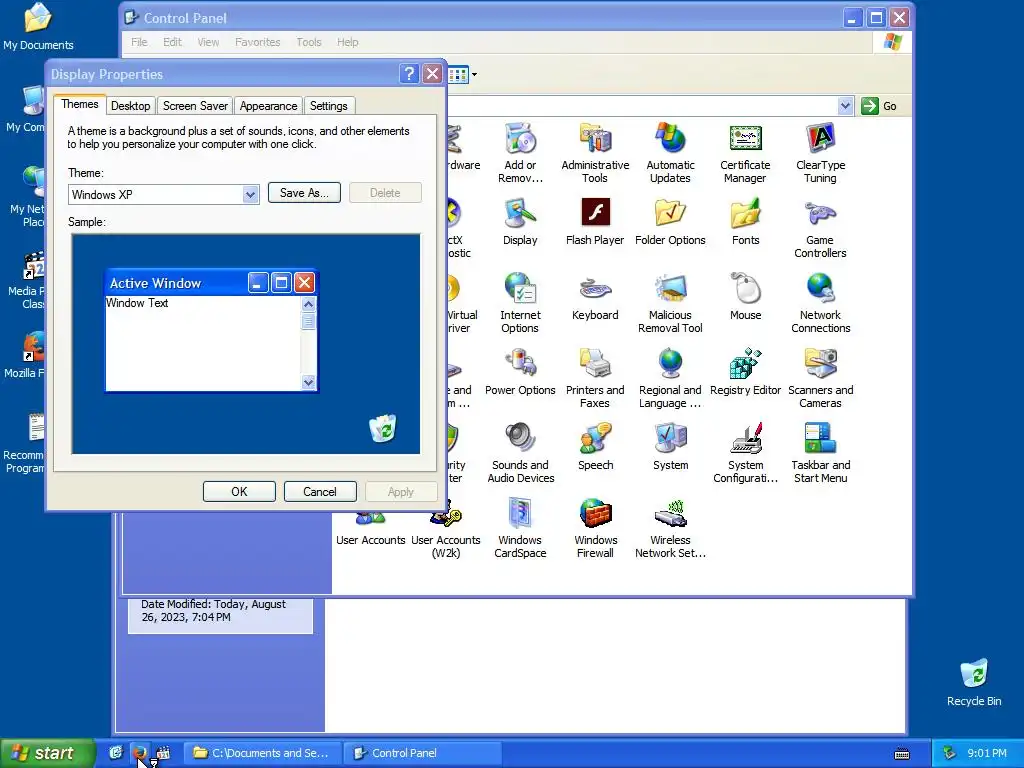Click the theme sample preview image
Screen dimensions: 1024x768
point(246,344)
